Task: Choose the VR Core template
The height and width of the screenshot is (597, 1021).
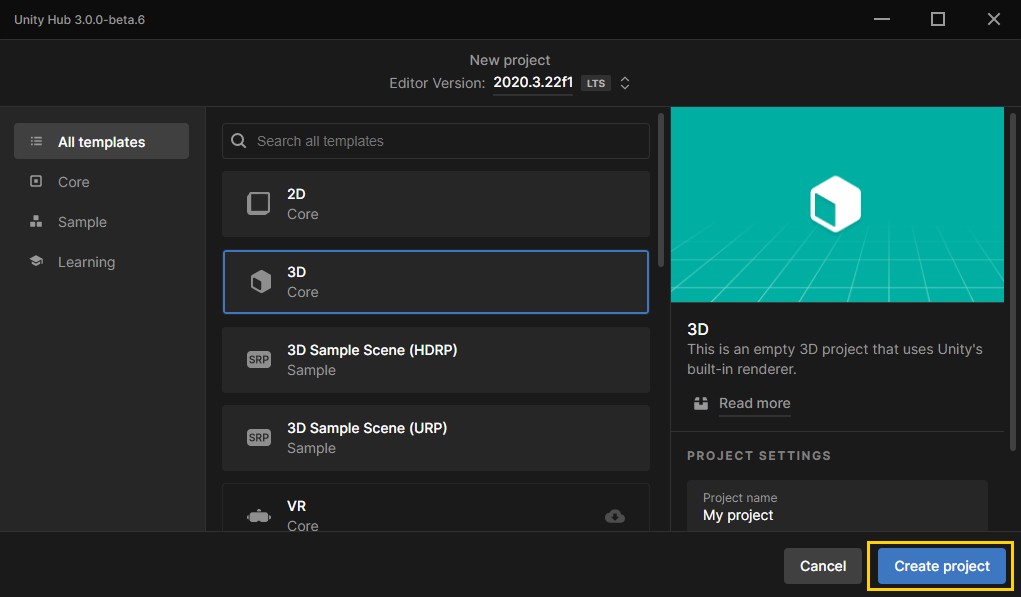Action: coord(436,507)
